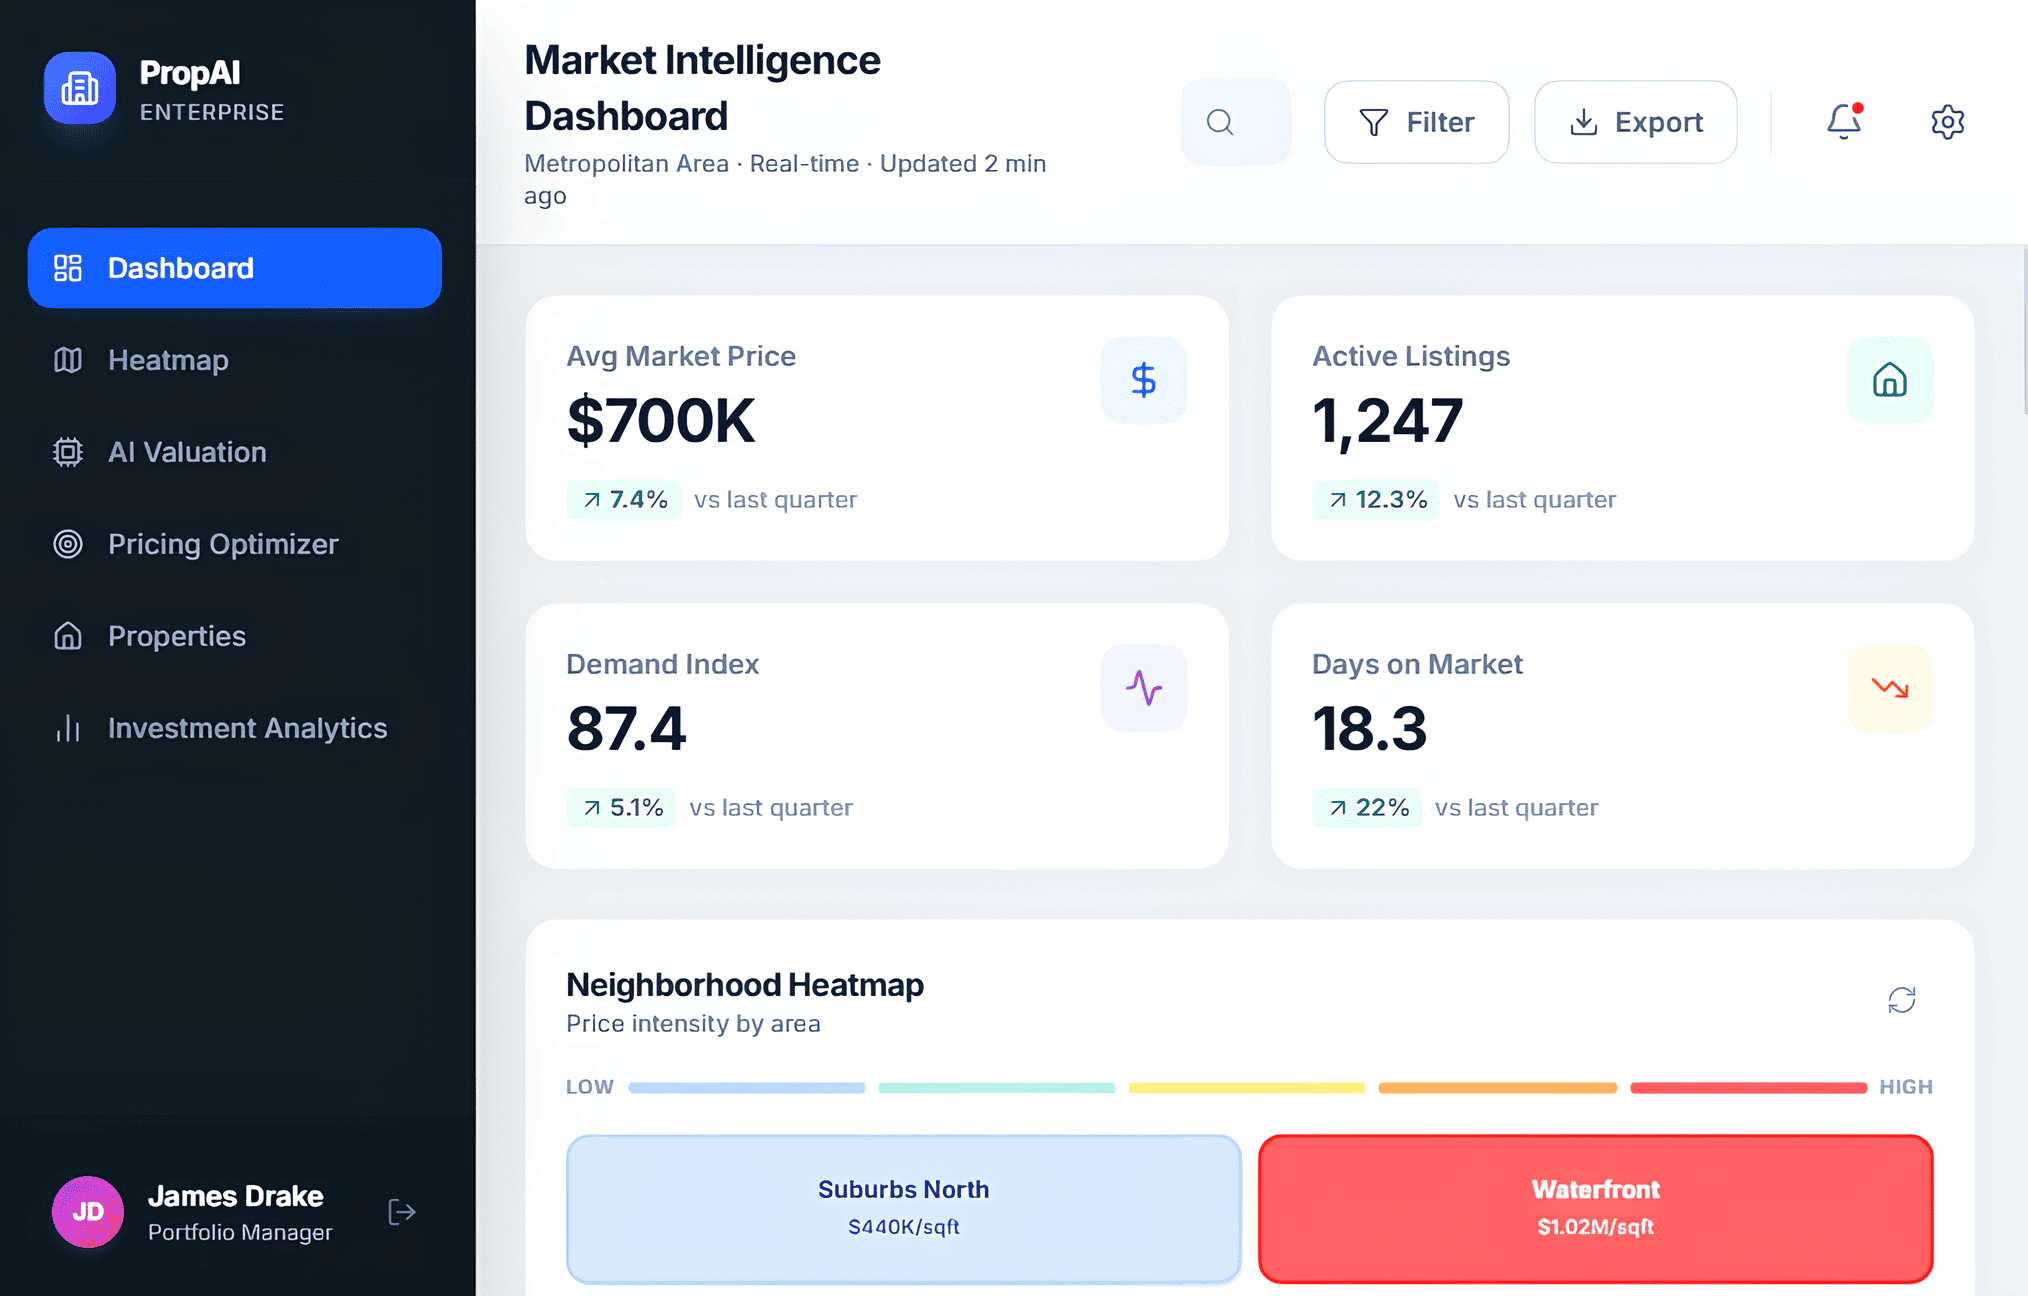Click the Market Intelligence Dashboard title
The image size is (2028, 1296).
tap(702, 88)
